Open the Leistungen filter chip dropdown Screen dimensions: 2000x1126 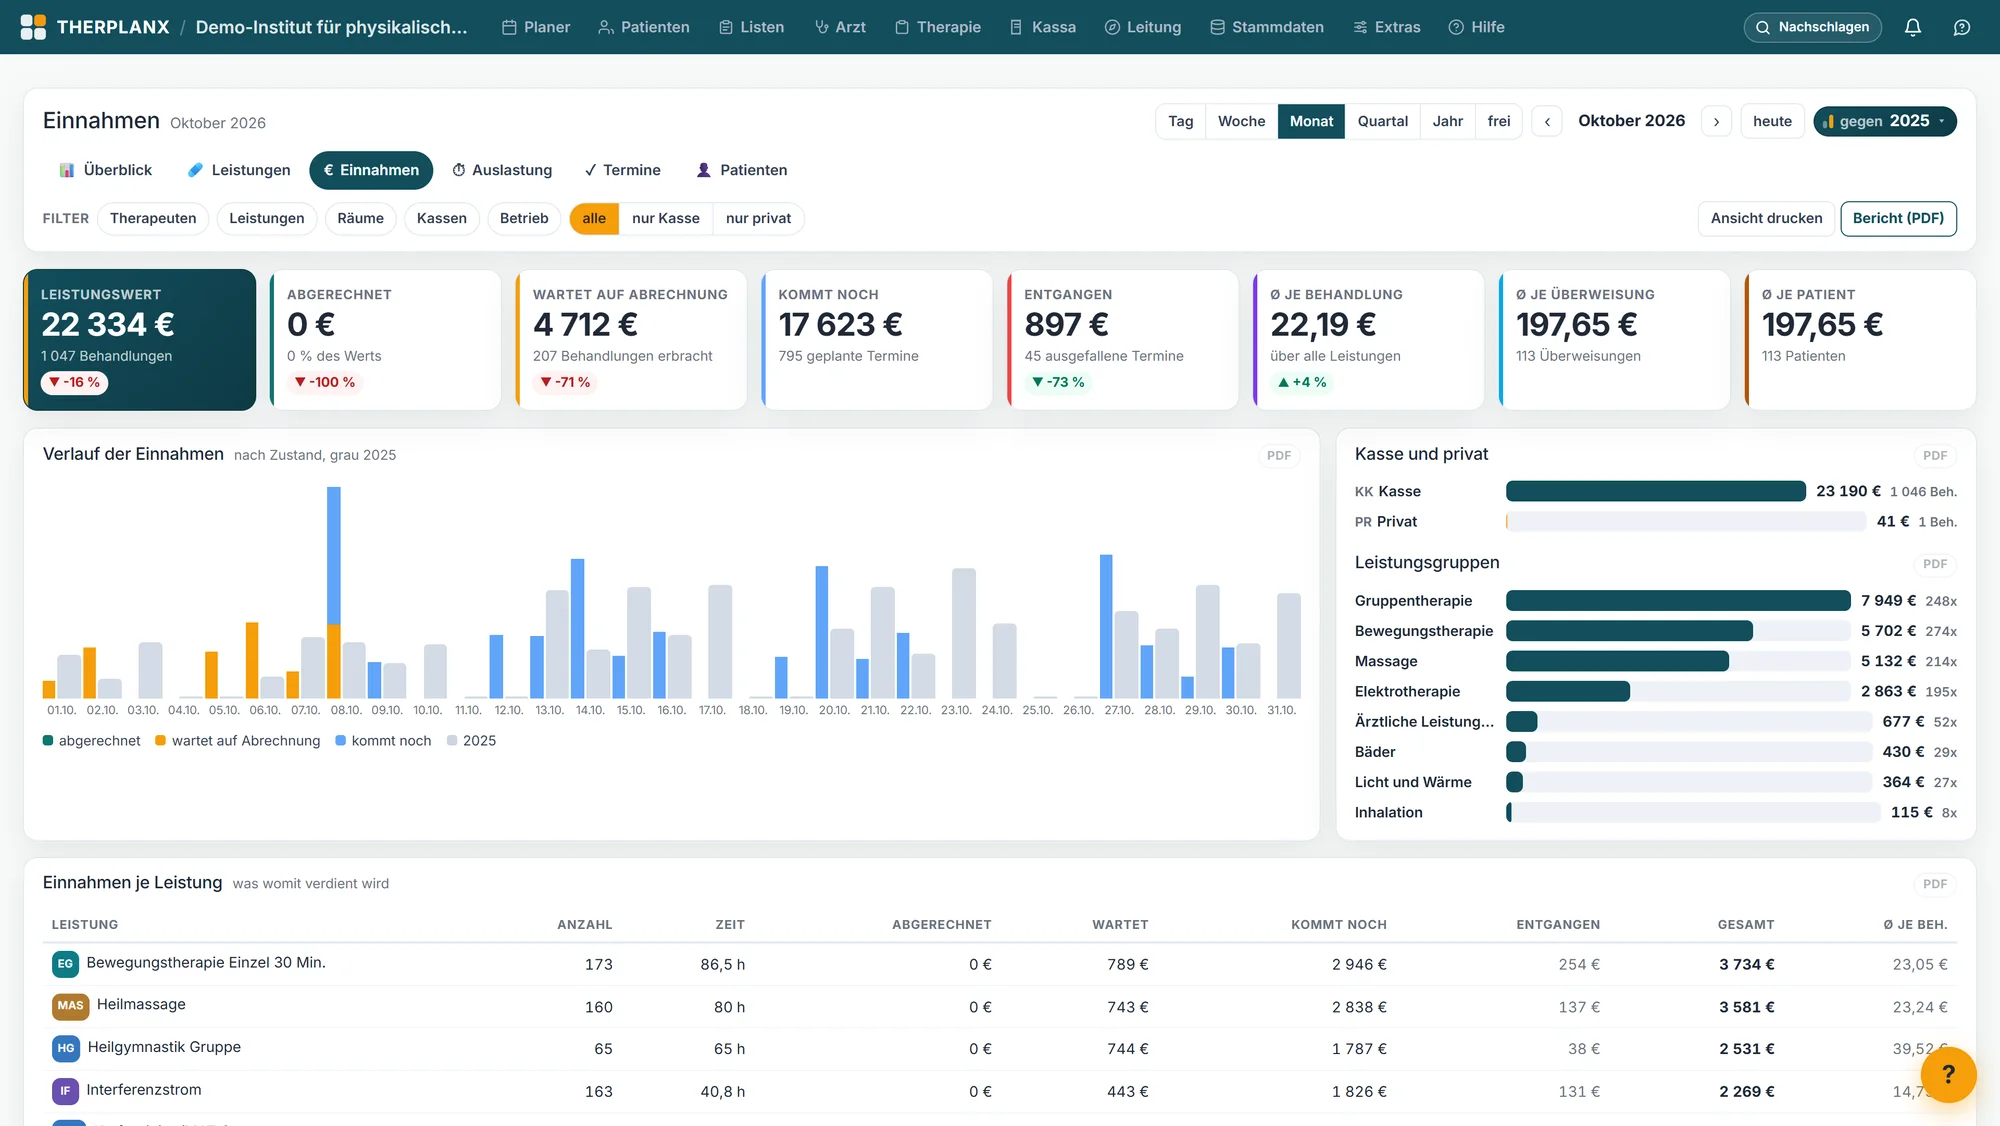coord(266,218)
